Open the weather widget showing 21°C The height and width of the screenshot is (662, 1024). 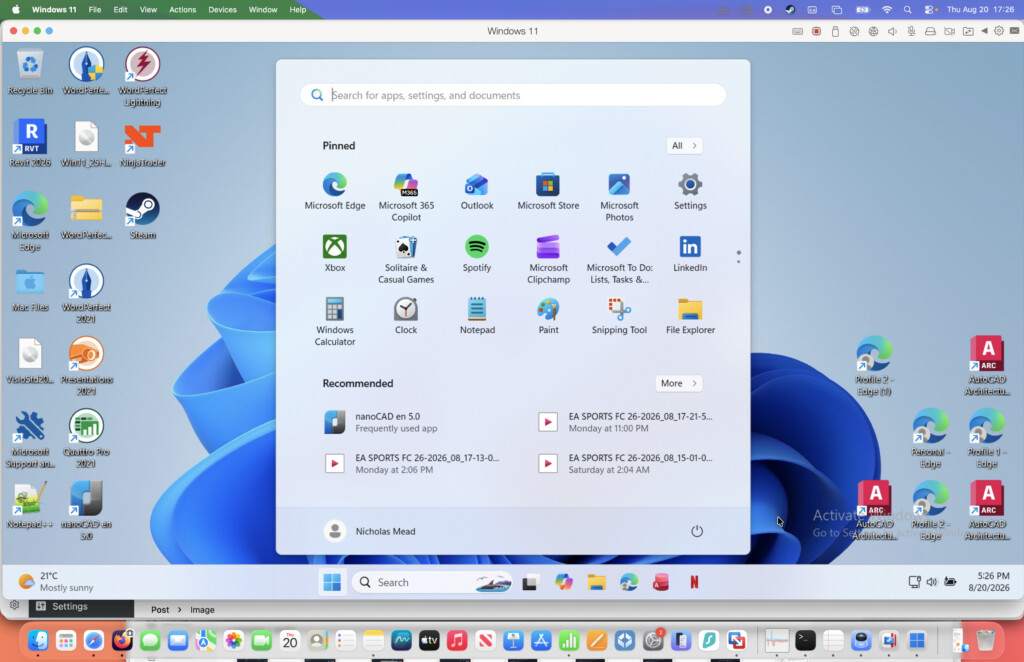[56, 582]
